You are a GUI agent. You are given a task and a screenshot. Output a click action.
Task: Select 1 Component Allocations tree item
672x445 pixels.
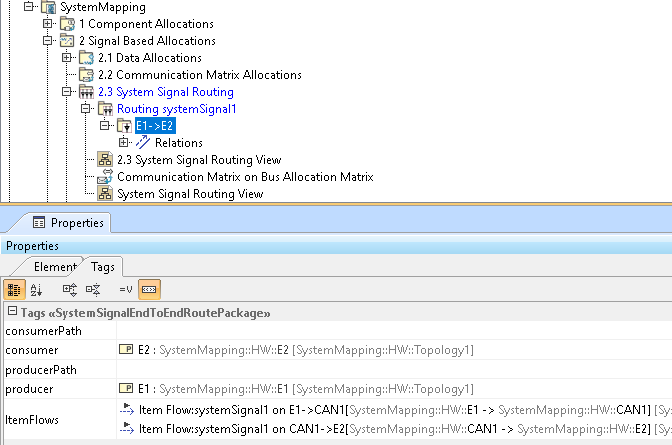point(146,24)
